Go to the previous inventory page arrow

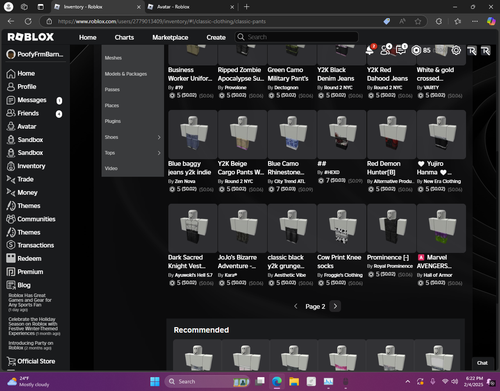[x=295, y=306]
